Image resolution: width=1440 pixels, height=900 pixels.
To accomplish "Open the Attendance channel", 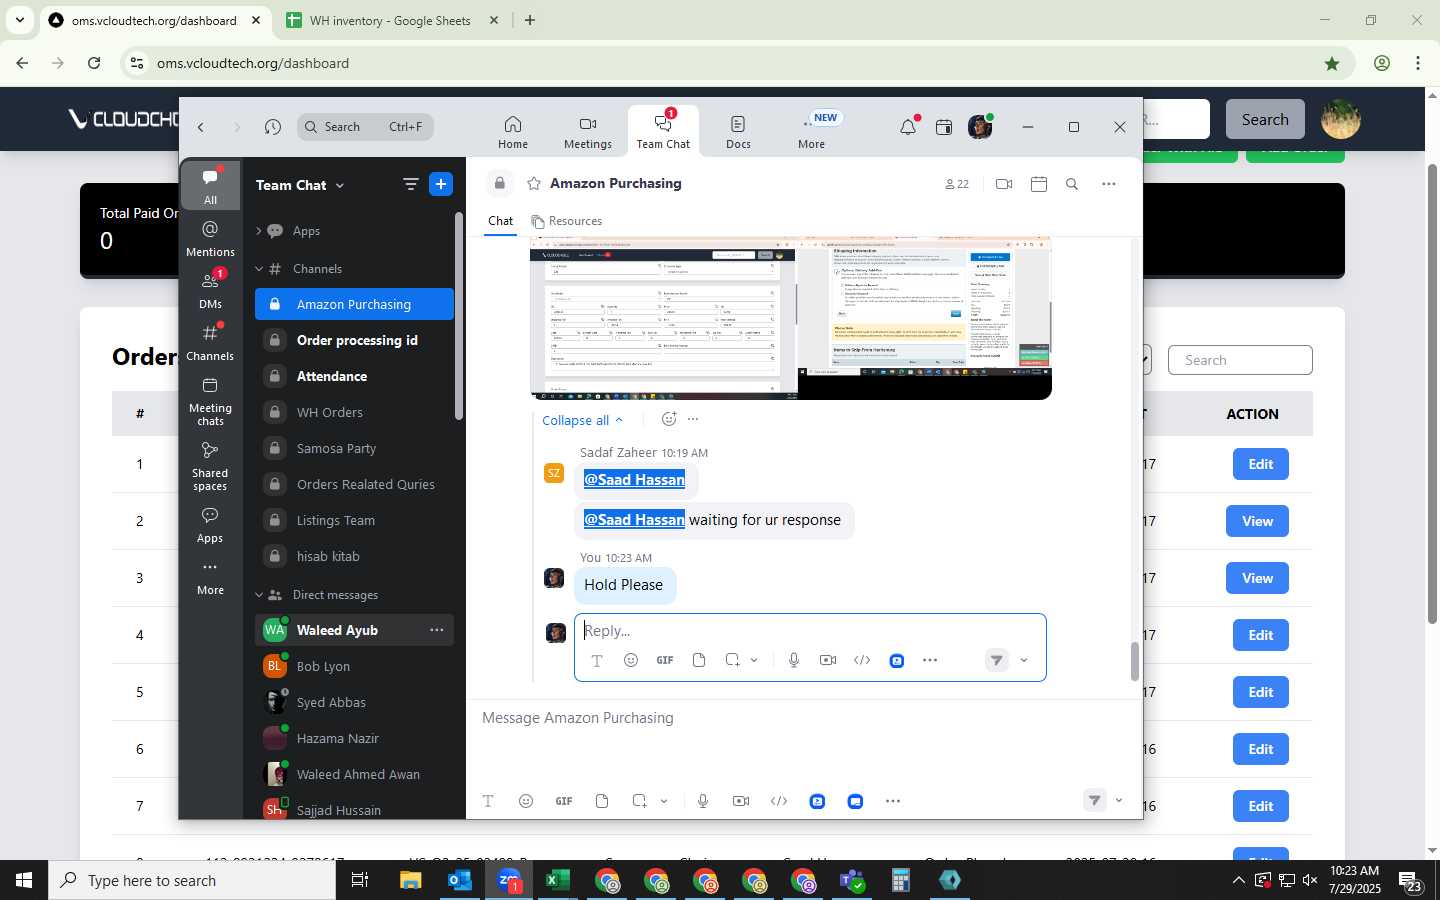I will (354, 376).
